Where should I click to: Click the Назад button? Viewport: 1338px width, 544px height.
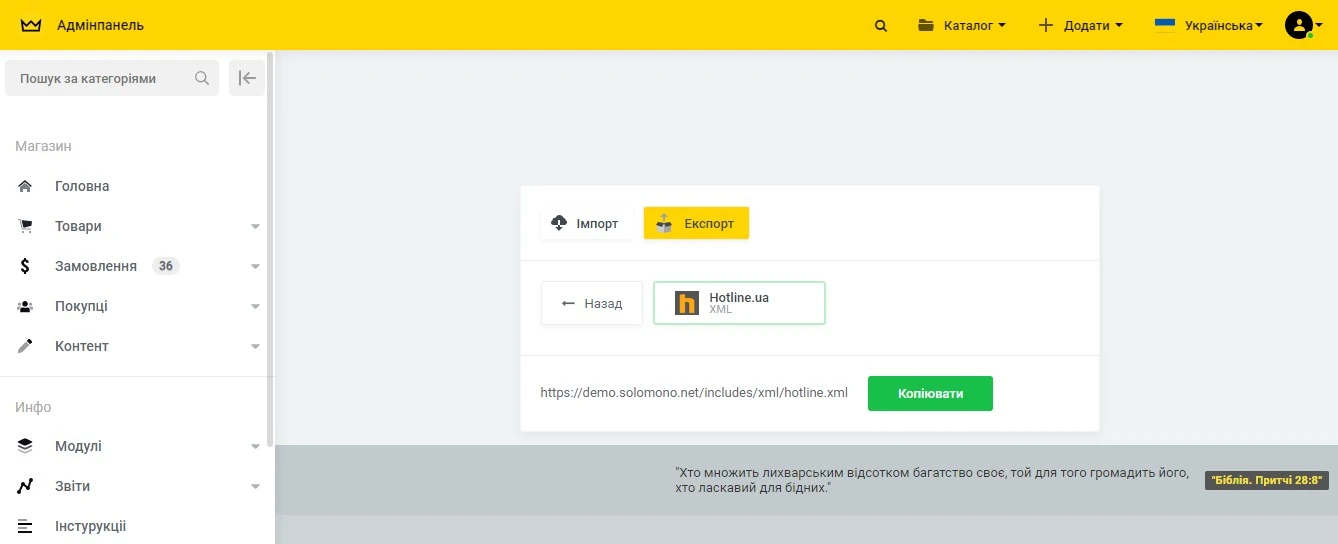click(592, 303)
